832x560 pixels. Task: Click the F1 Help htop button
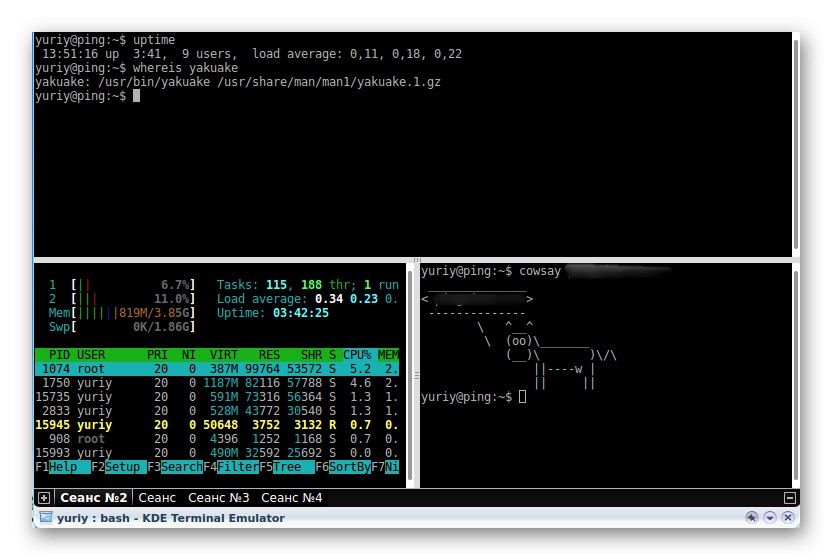[x=63, y=467]
